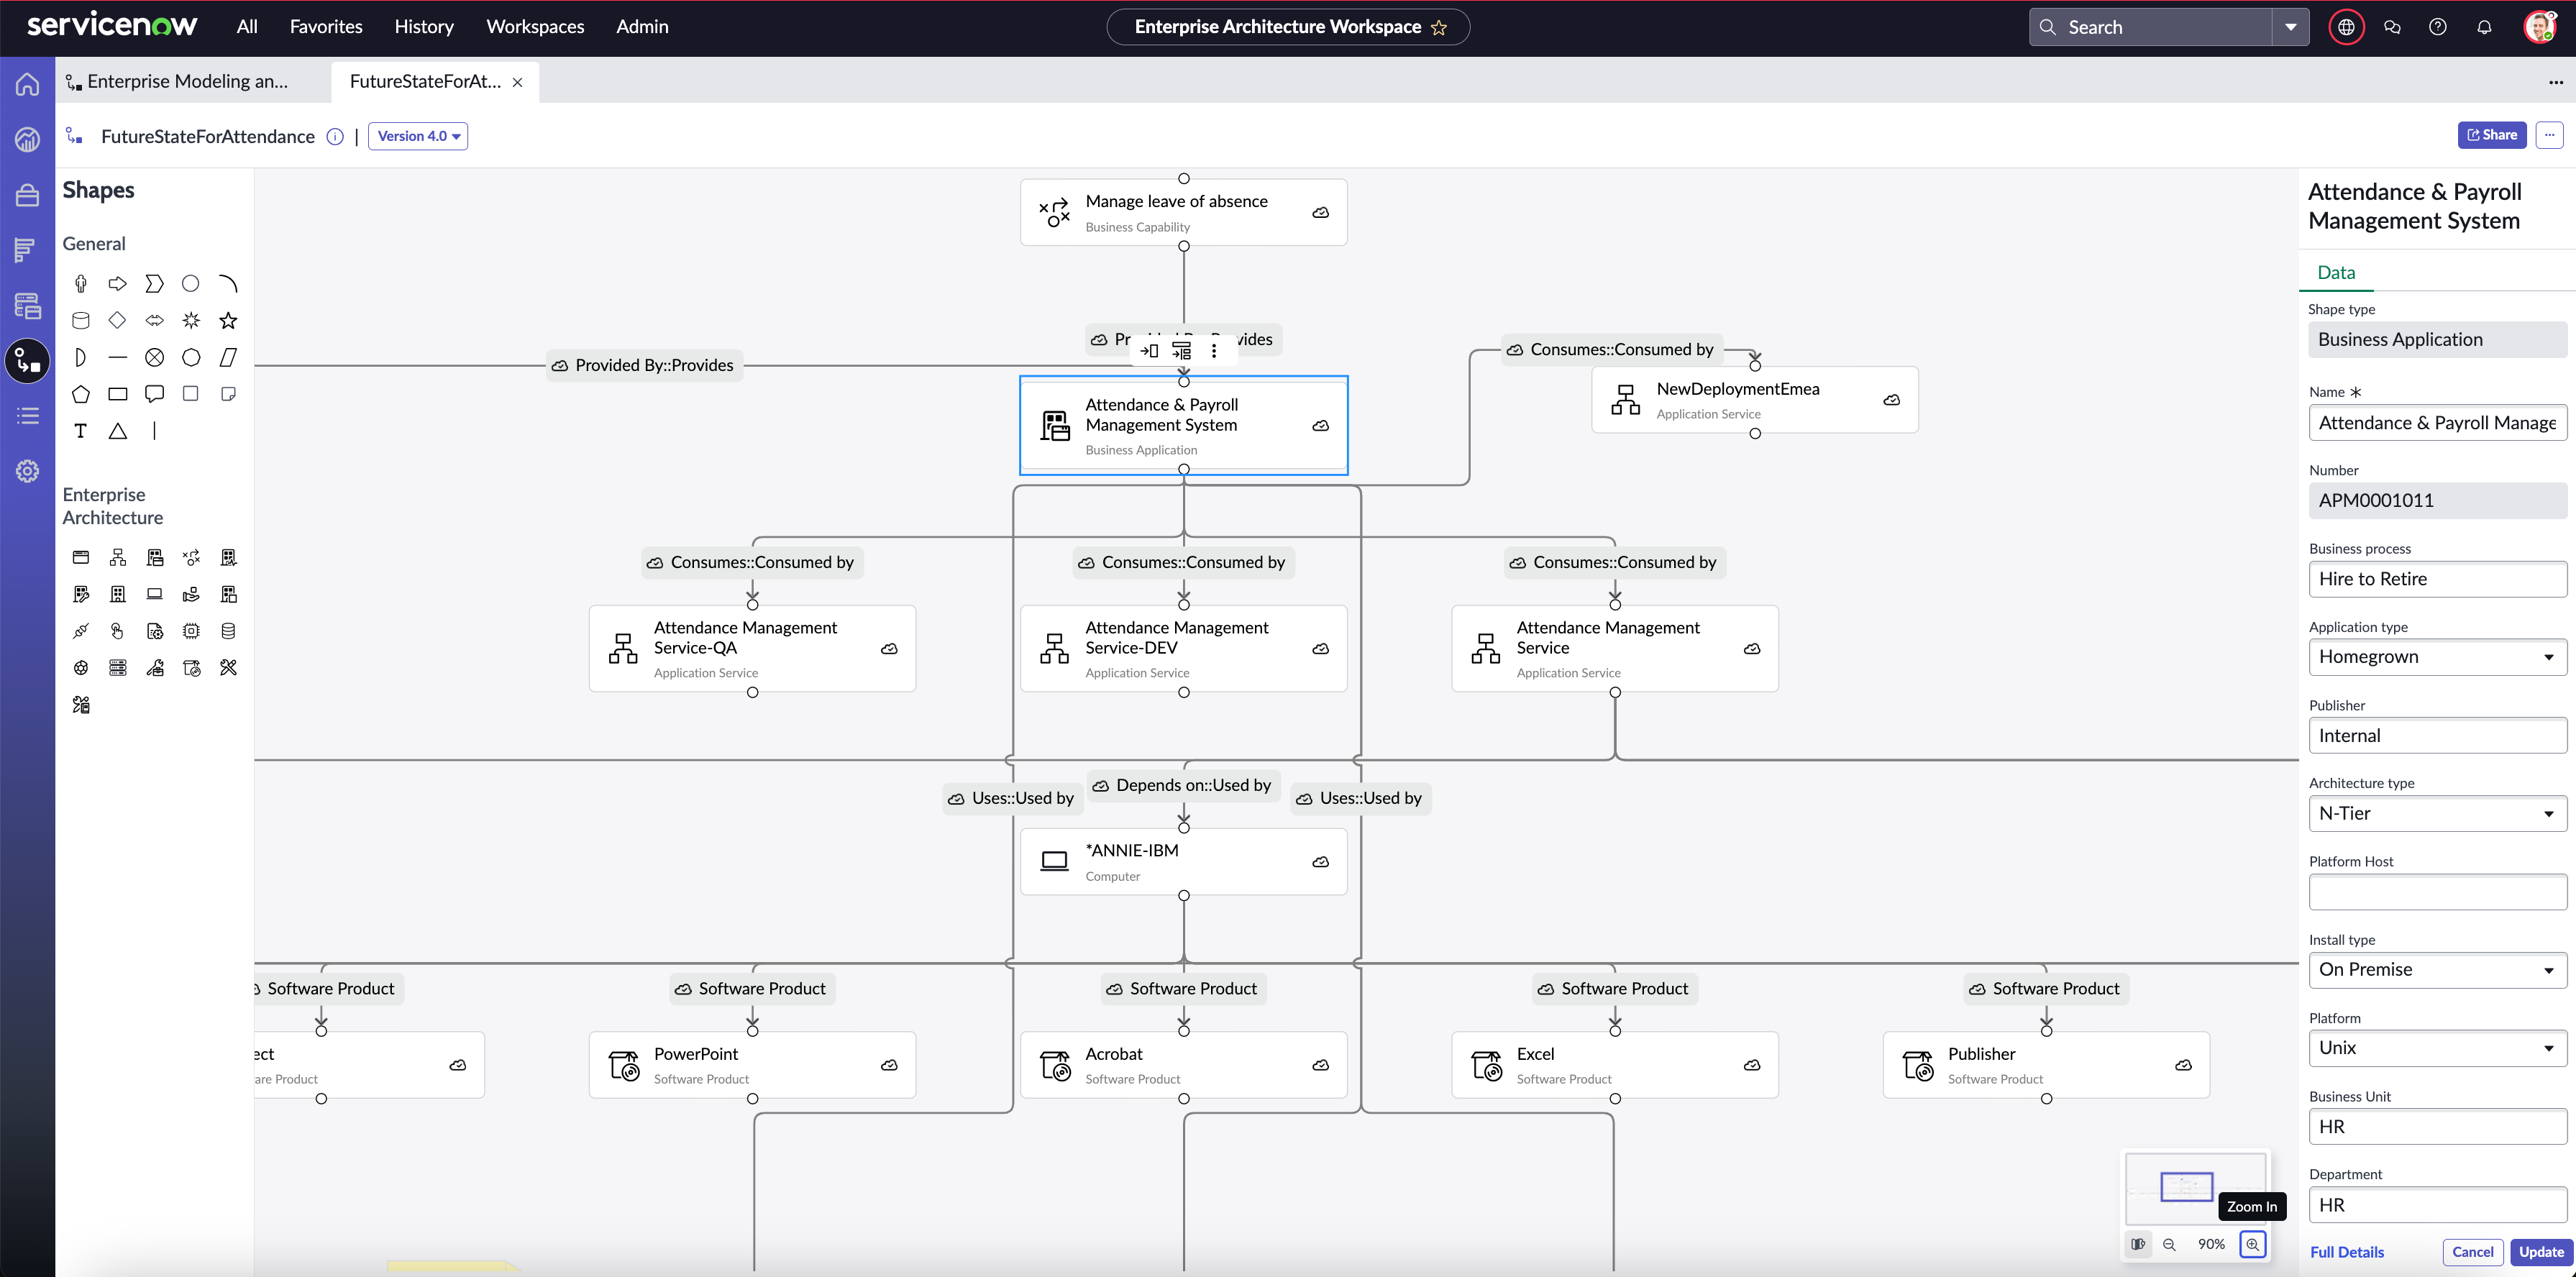Toggle the minimap visibility button

tap(2138, 1245)
